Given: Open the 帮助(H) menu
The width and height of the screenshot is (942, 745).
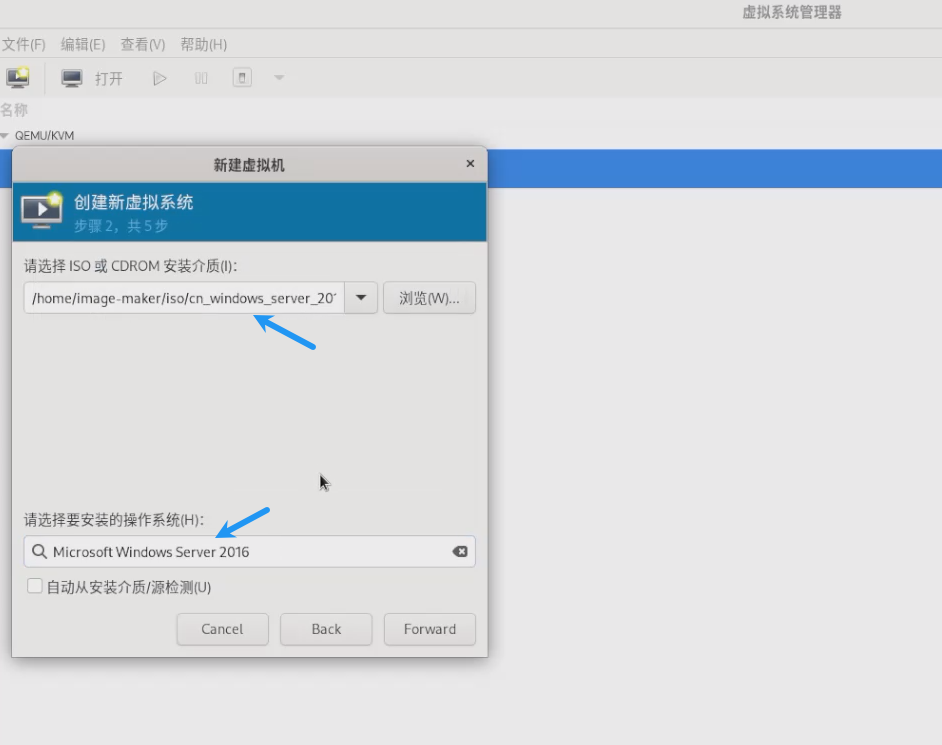Looking at the screenshot, I should (x=204, y=45).
